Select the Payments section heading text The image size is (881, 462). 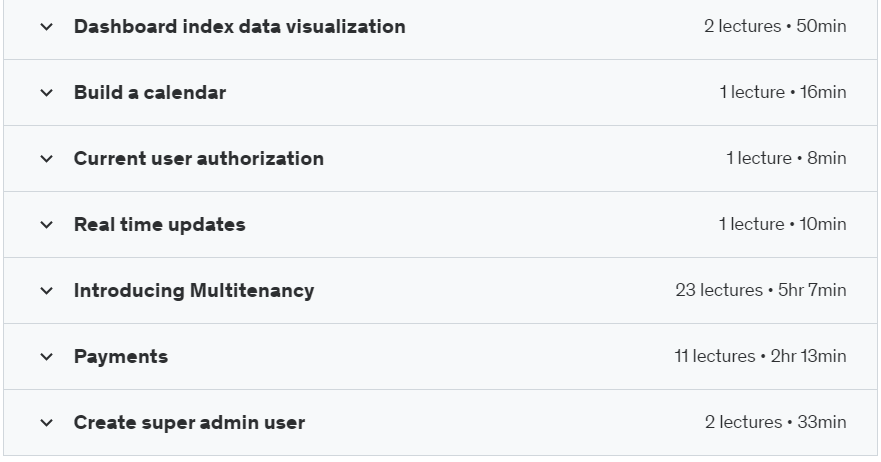121,356
